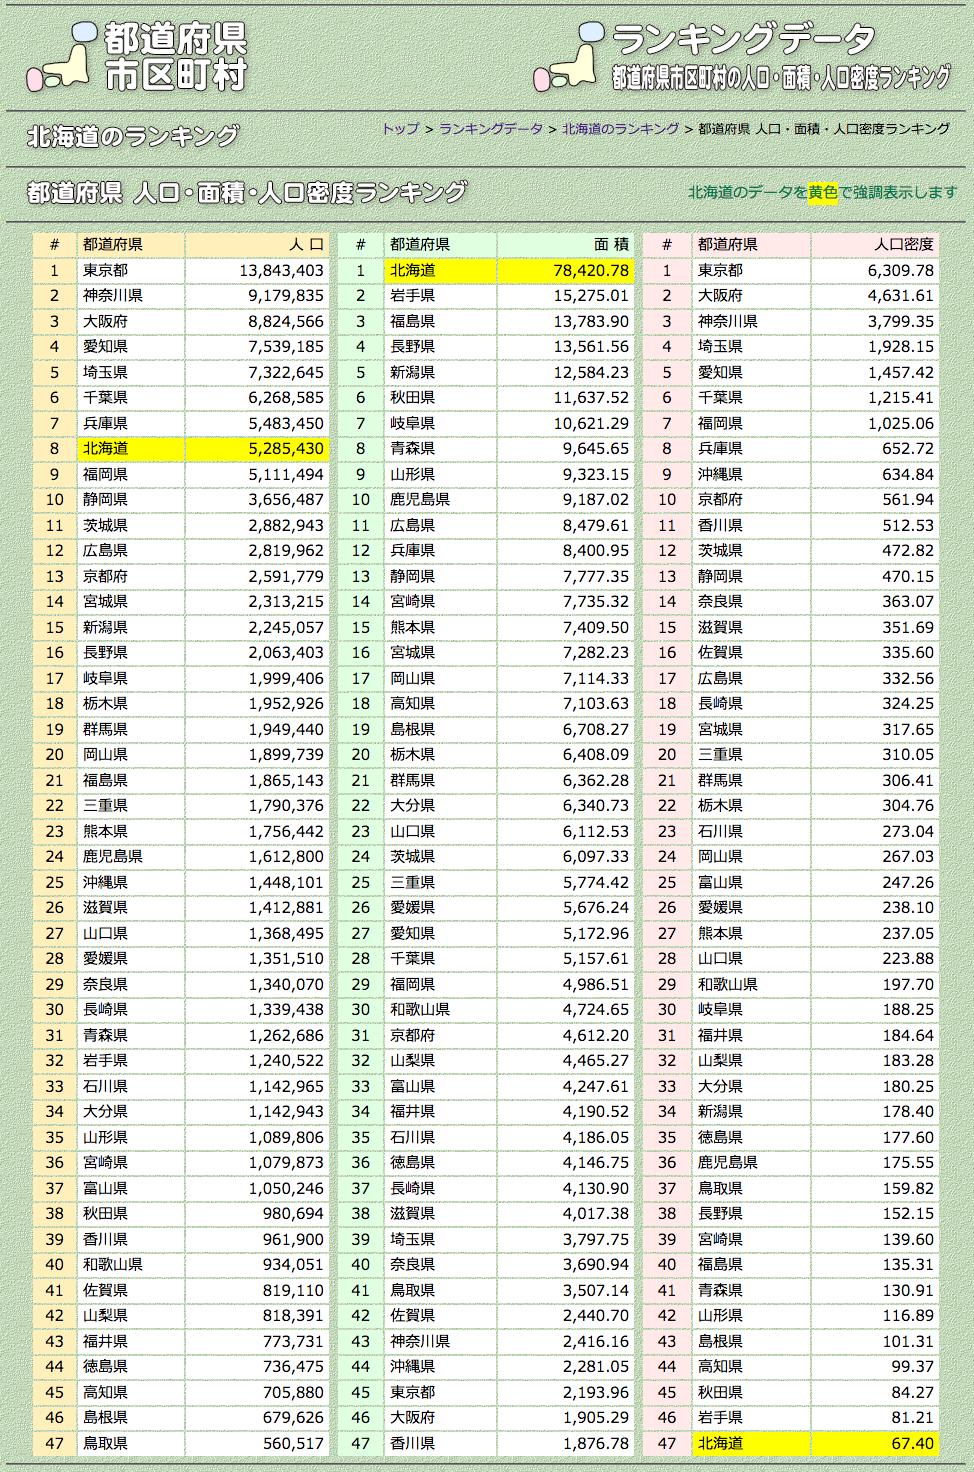This screenshot has height=1472, width=974.
Task: Click the density value 6,309.78
Action: (x=901, y=270)
